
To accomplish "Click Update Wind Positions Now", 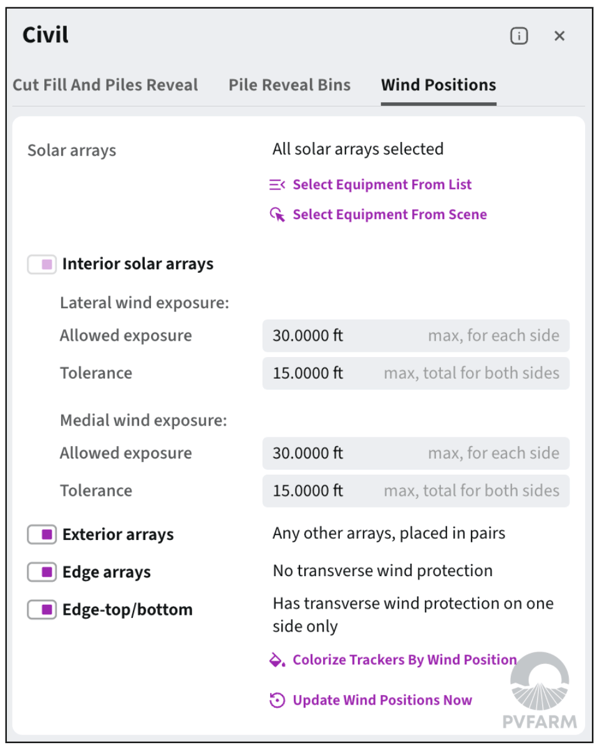I will (382, 700).
